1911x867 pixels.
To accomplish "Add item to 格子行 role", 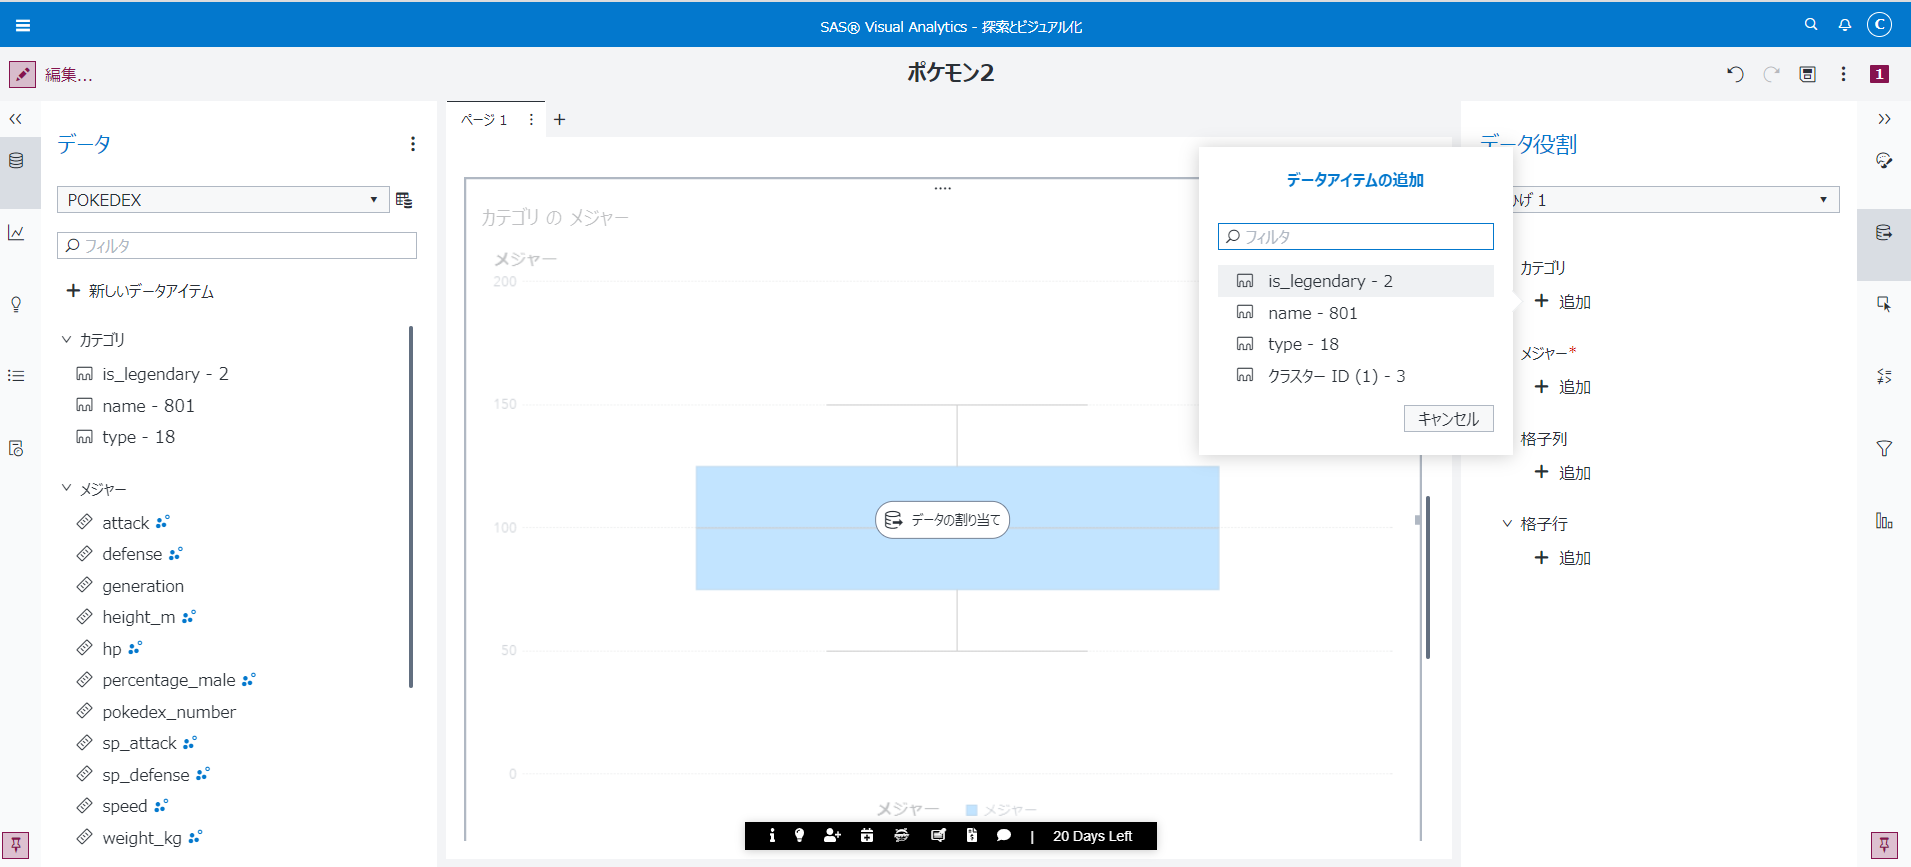I will click(x=1562, y=558).
